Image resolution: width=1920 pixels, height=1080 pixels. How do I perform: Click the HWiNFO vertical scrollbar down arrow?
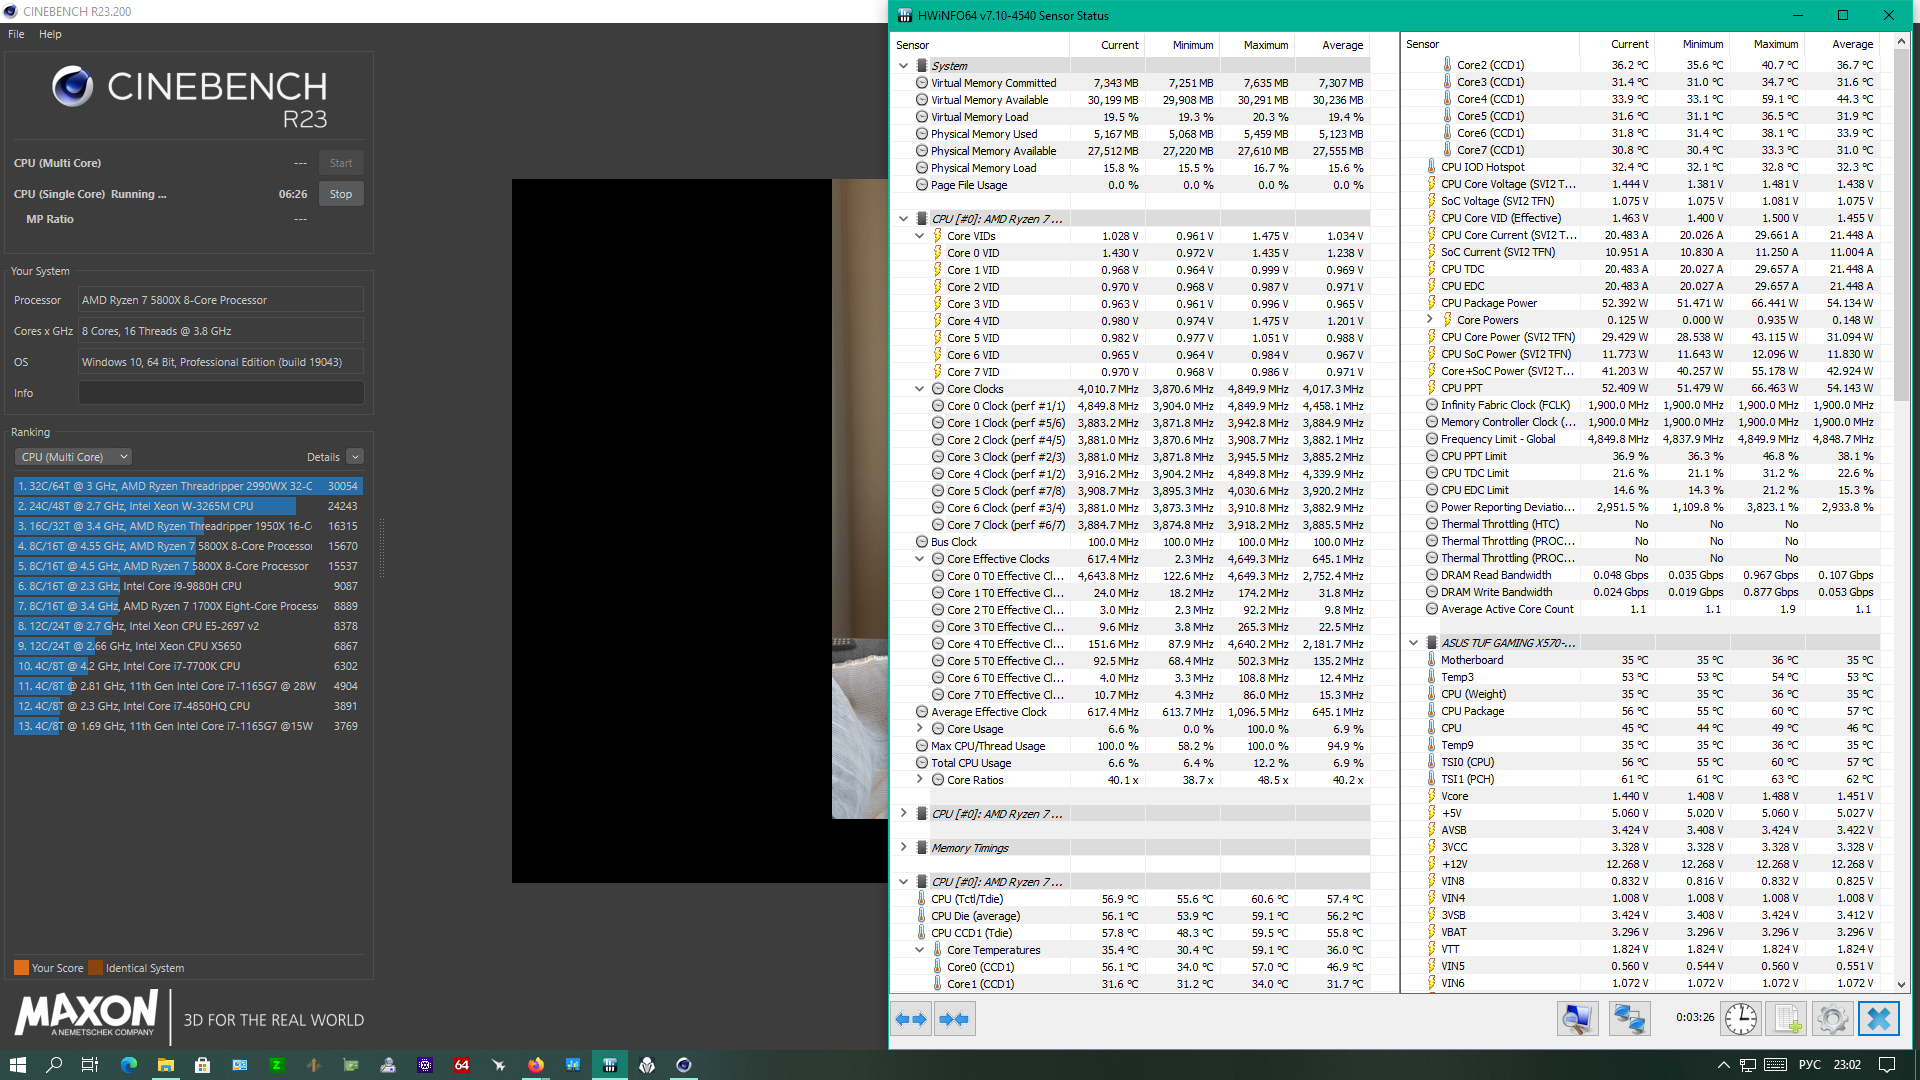point(1902,985)
